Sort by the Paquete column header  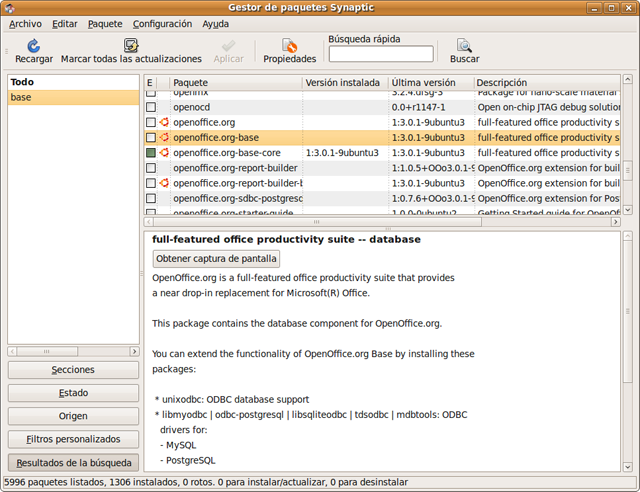pos(234,83)
